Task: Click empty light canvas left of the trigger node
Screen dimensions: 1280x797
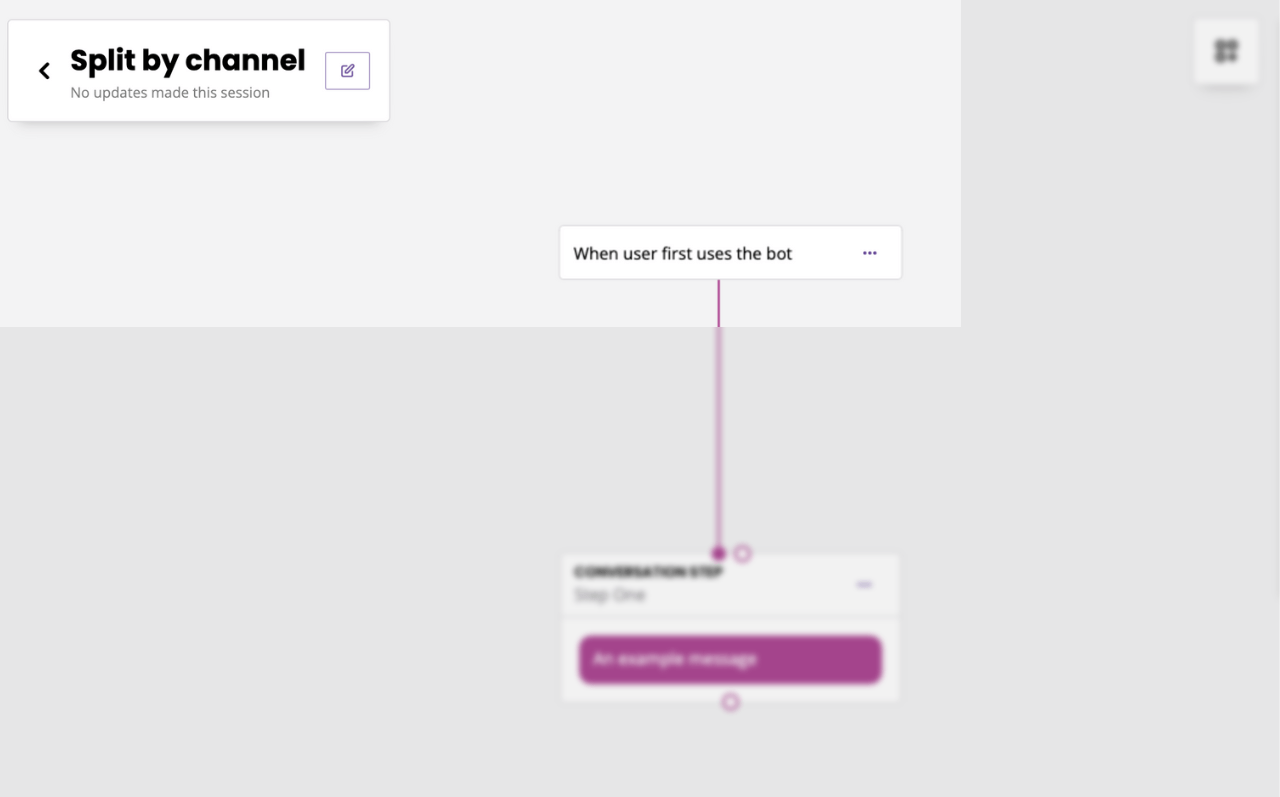Action: [x=280, y=240]
